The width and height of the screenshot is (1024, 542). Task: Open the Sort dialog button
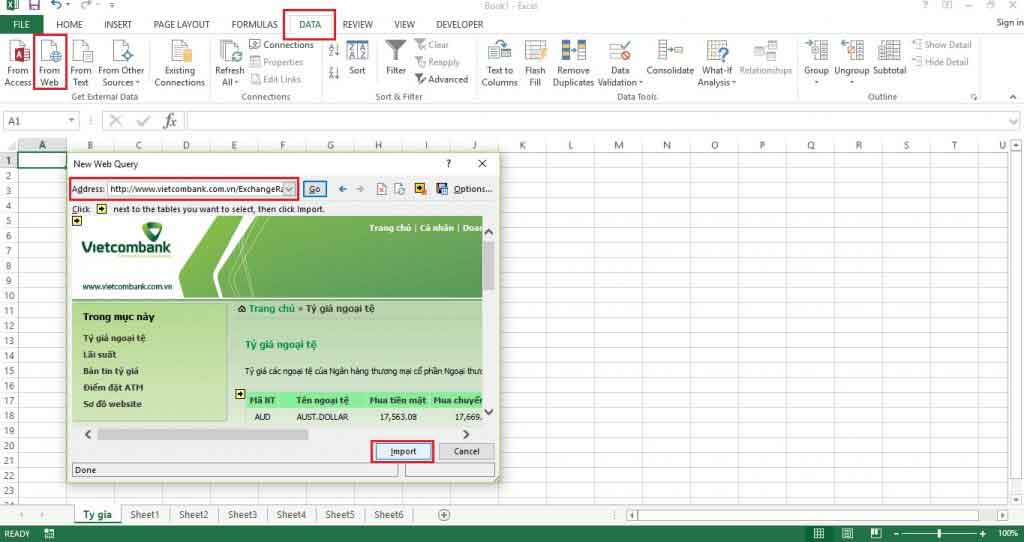pyautogui.click(x=357, y=59)
